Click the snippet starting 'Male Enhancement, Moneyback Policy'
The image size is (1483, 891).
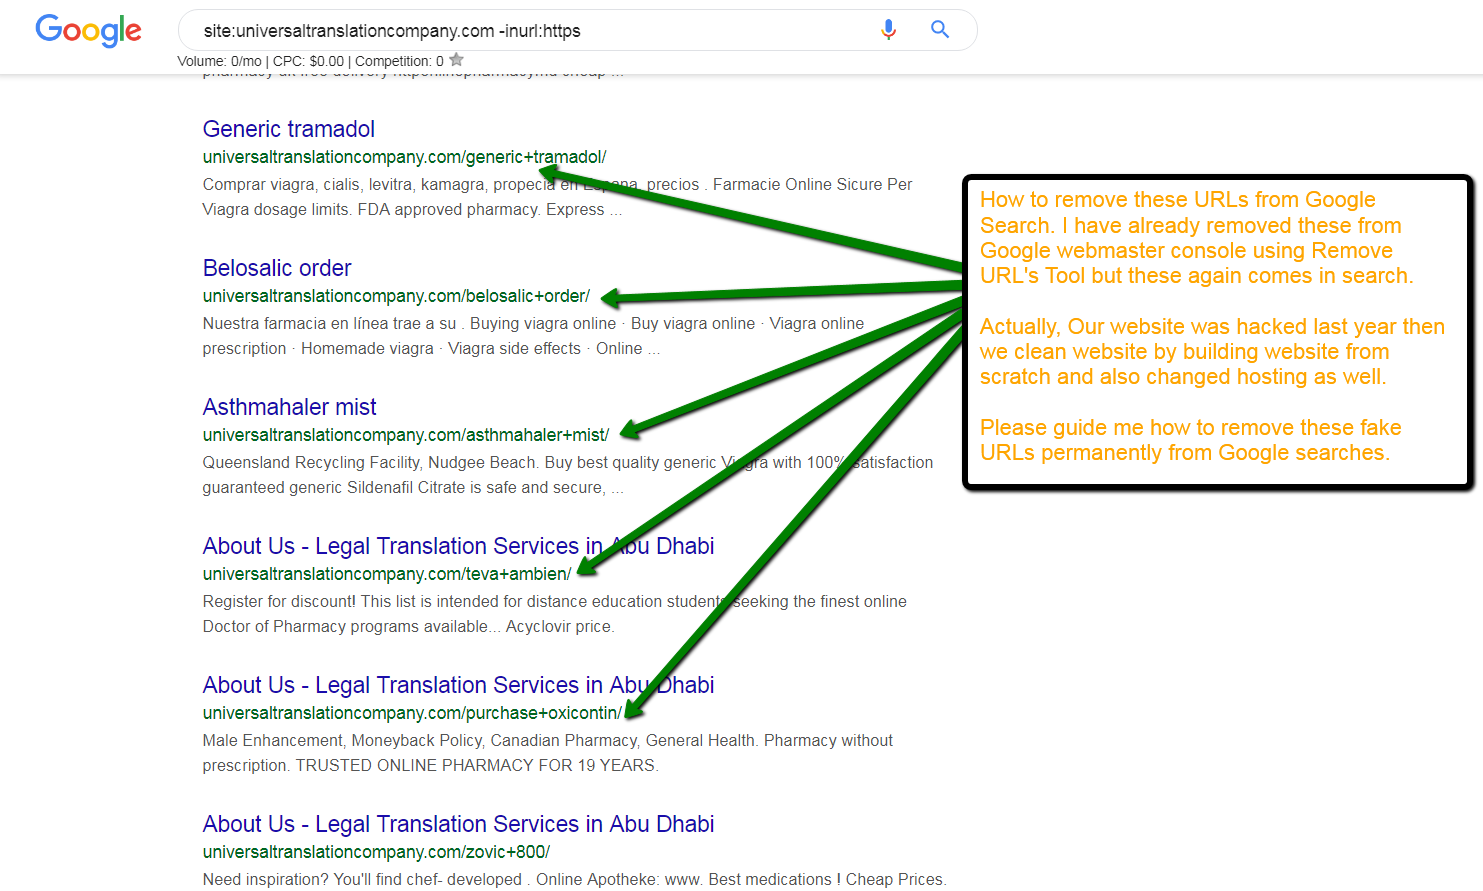(x=548, y=753)
